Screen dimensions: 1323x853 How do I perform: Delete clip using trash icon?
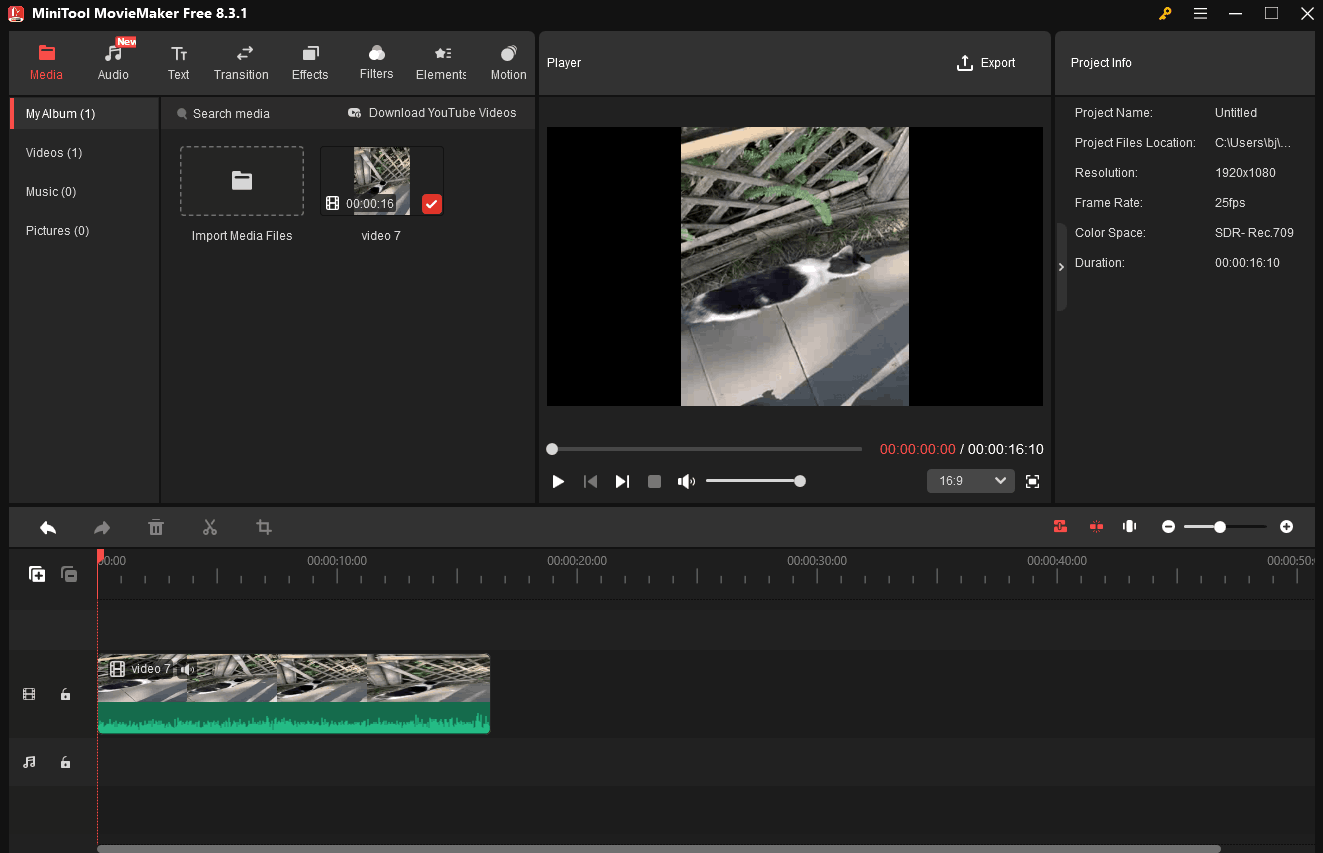156,527
